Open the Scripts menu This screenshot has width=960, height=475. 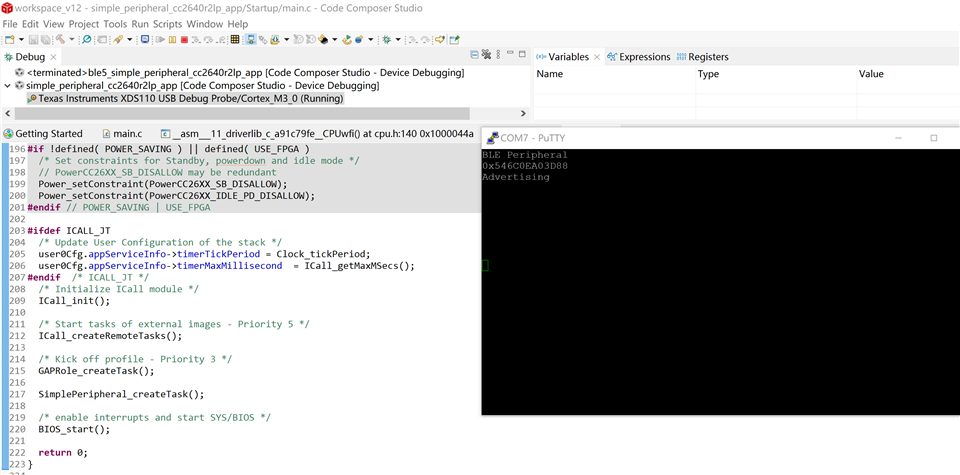coord(167,24)
